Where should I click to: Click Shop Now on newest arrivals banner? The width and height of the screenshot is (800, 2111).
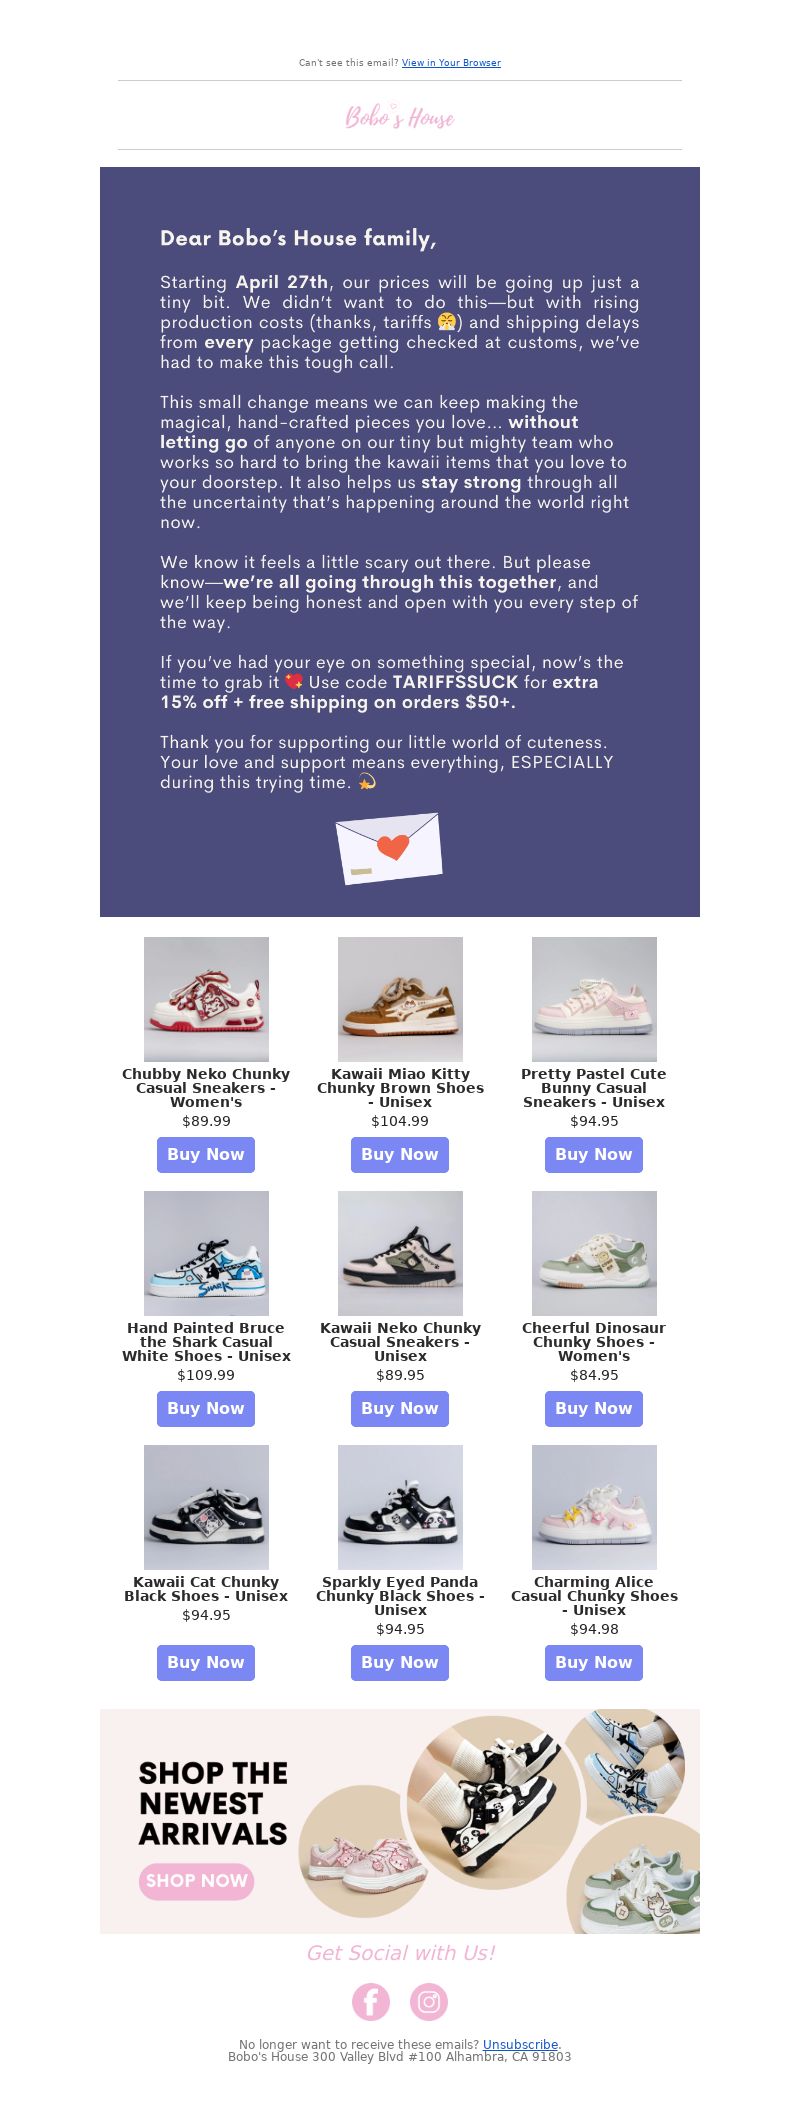[x=197, y=1881]
